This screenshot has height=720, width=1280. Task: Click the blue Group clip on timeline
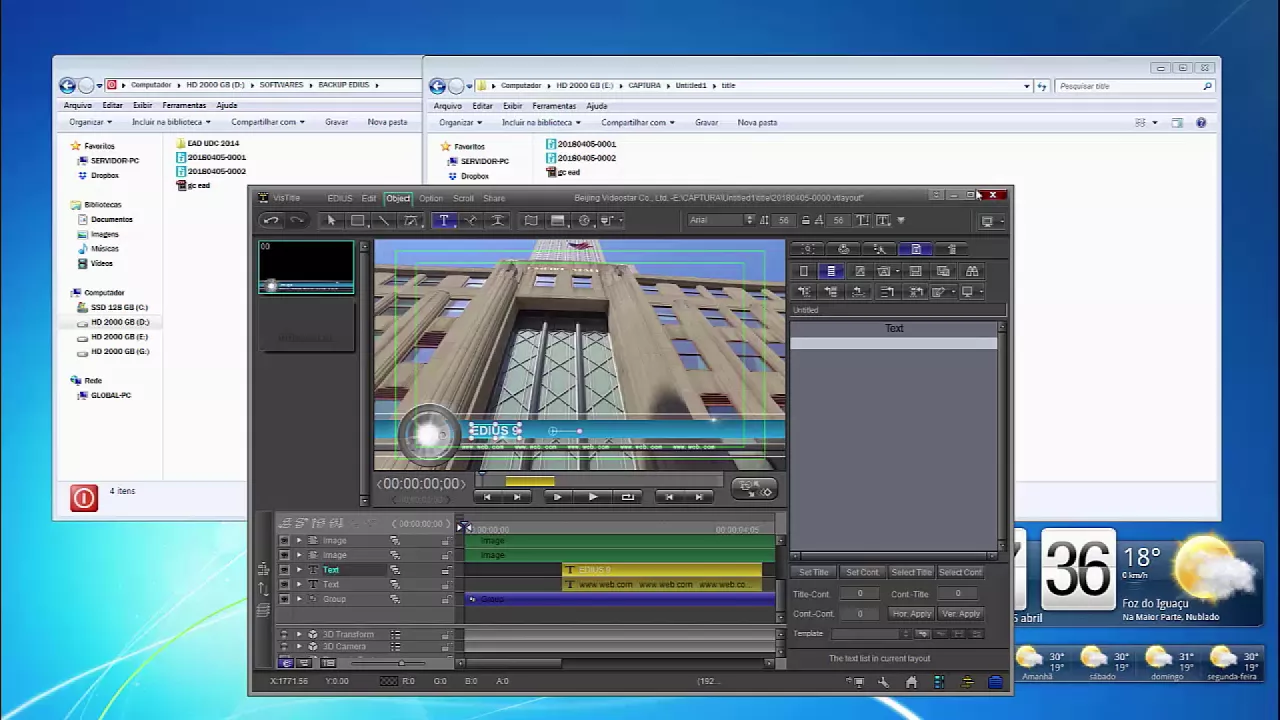(619, 599)
